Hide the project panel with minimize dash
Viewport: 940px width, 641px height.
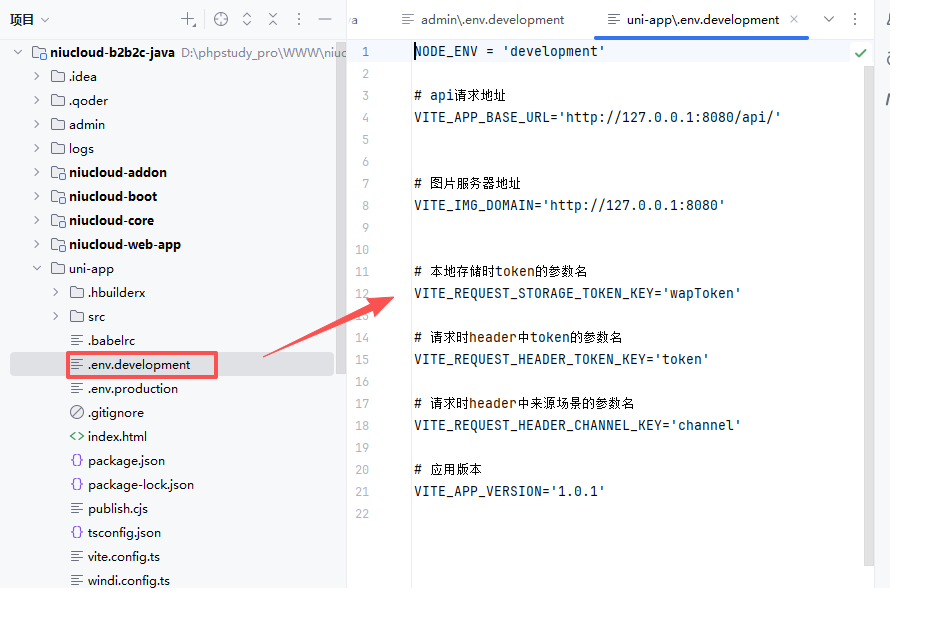(325, 19)
